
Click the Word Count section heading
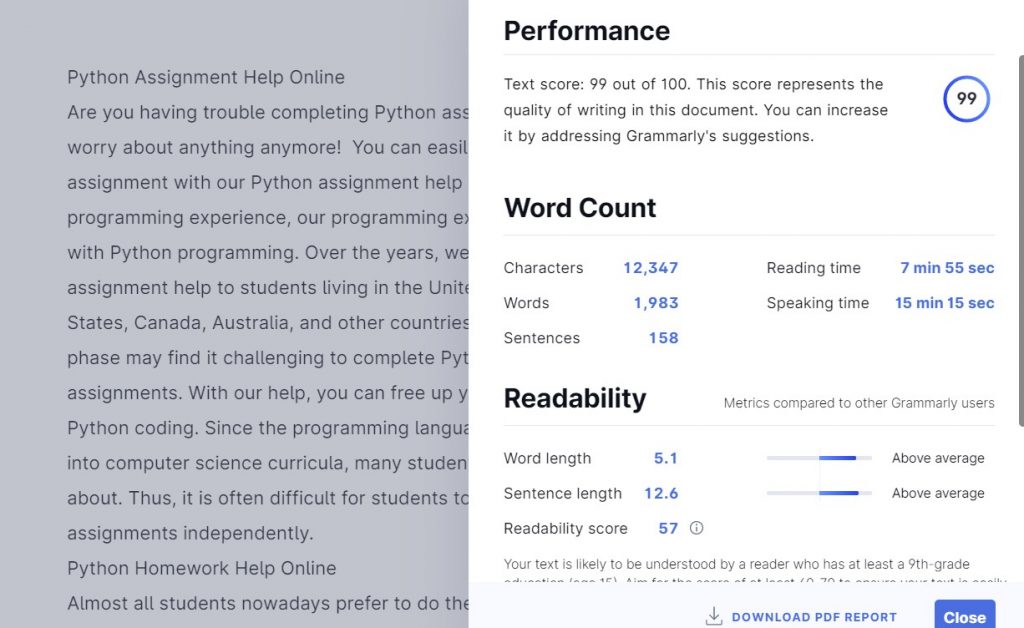[x=580, y=208]
